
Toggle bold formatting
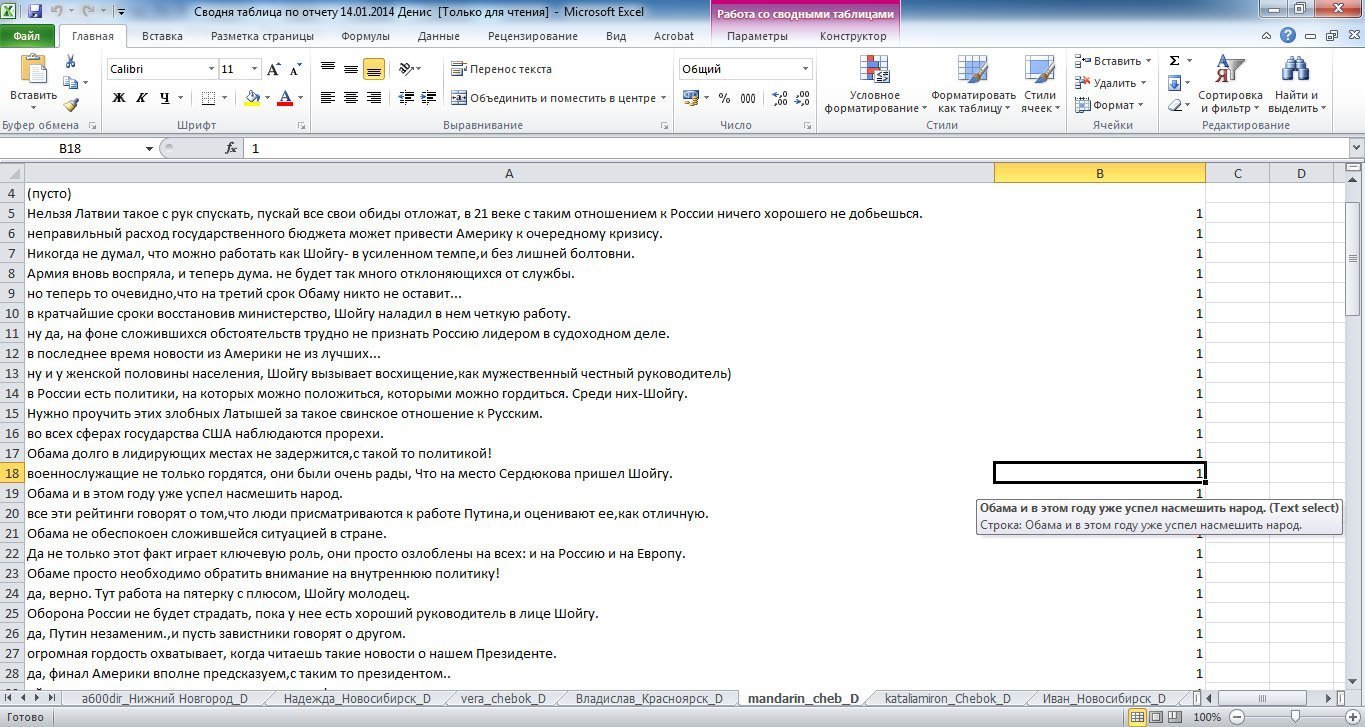point(119,98)
